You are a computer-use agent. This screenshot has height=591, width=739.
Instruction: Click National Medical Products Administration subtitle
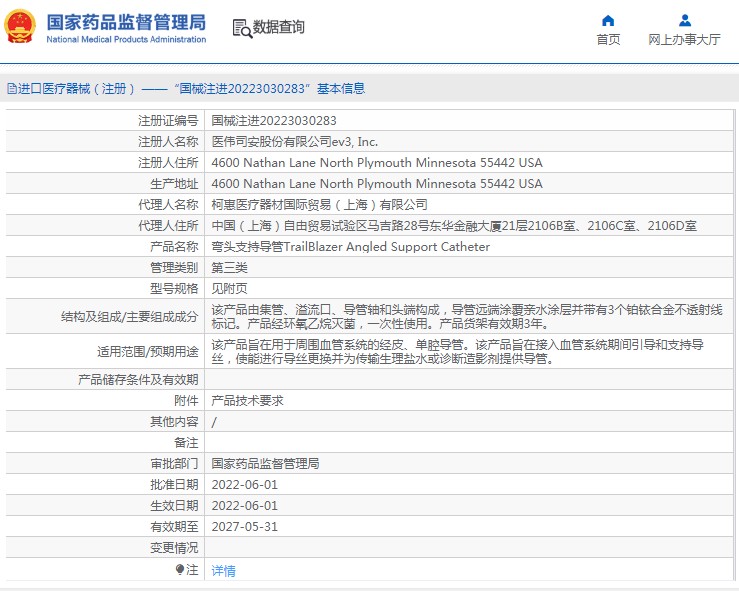pyautogui.click(x=126, y=40)
